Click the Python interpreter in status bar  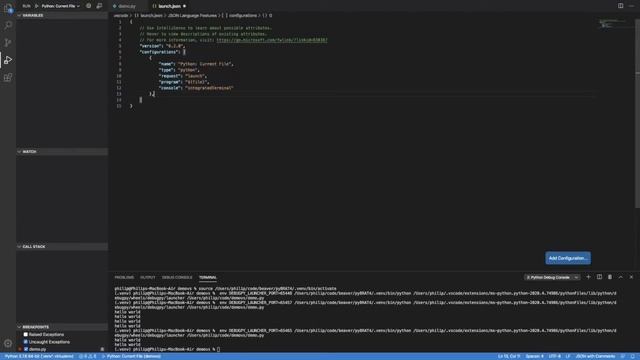click(x=39, y=356)
